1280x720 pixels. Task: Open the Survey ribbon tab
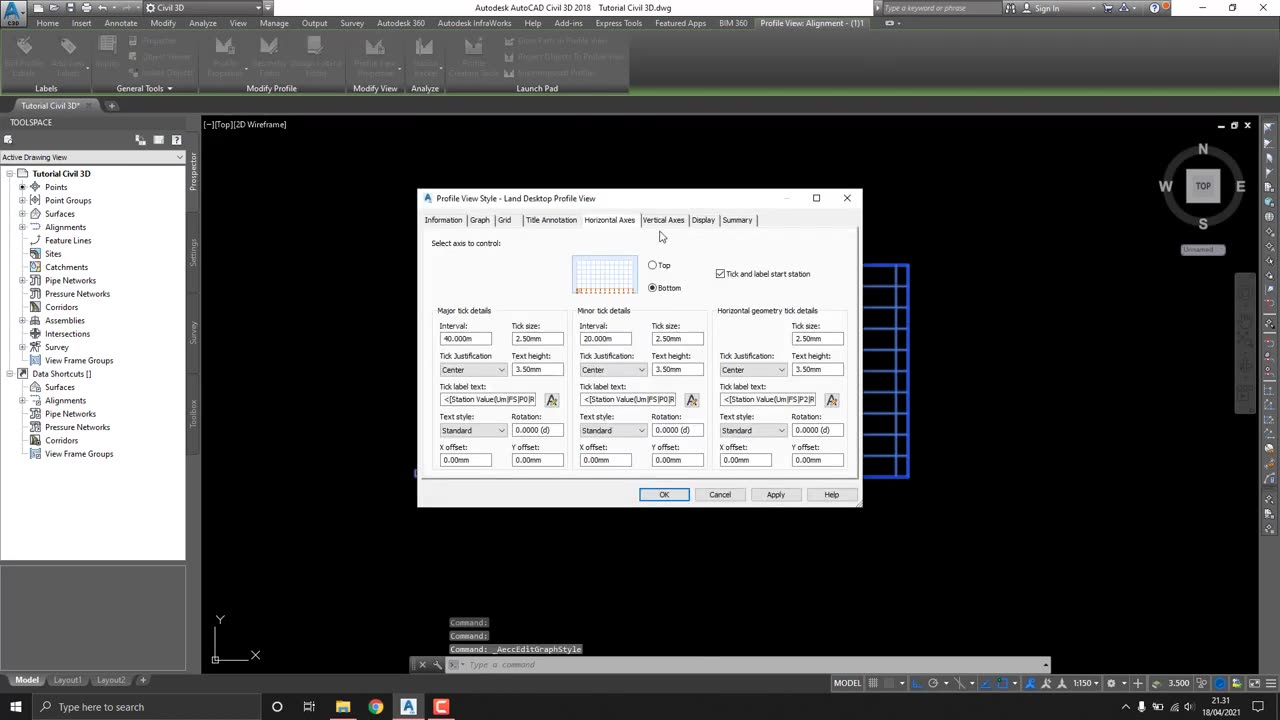(352, 23)
